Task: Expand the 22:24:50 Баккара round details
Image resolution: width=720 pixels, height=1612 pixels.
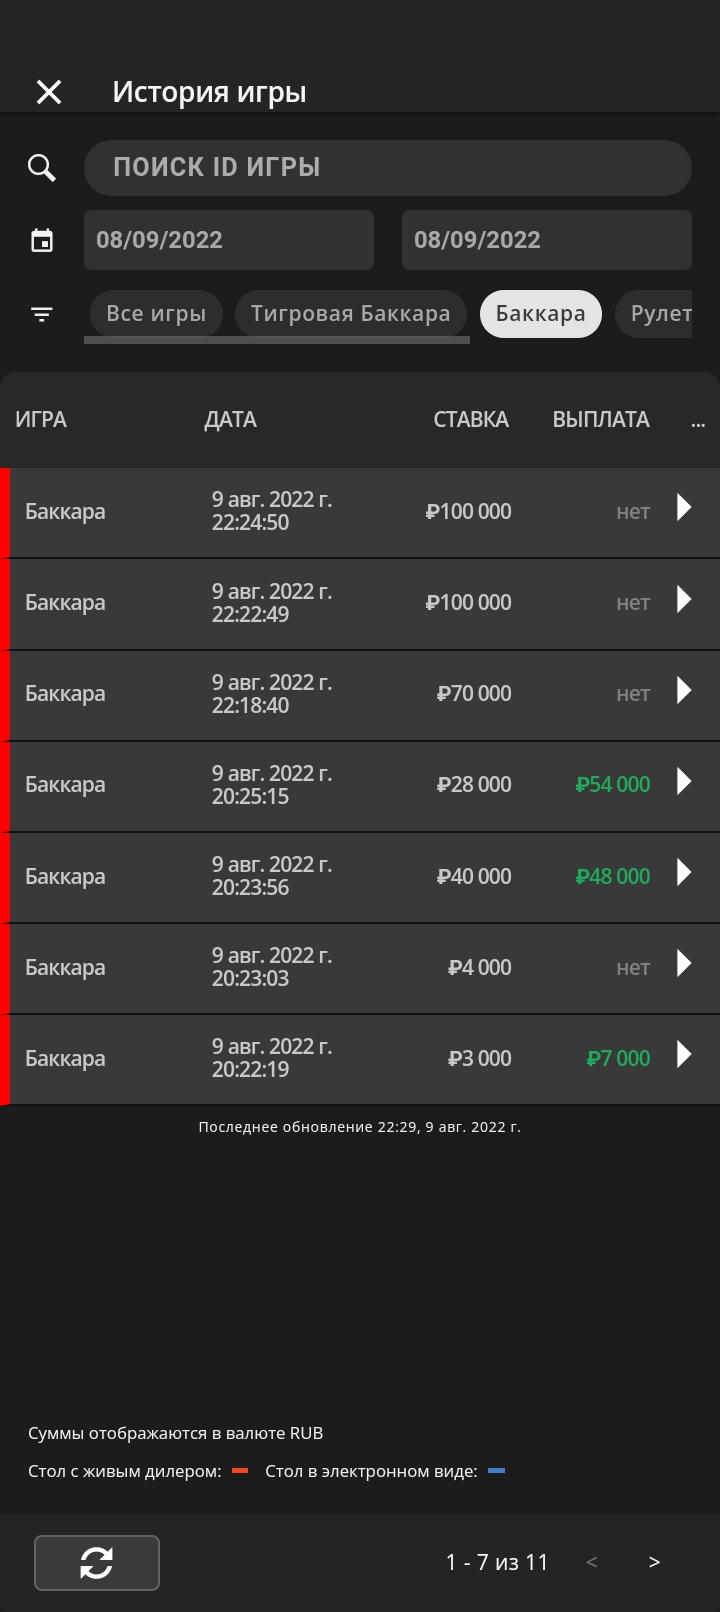Action: [684, 508]
